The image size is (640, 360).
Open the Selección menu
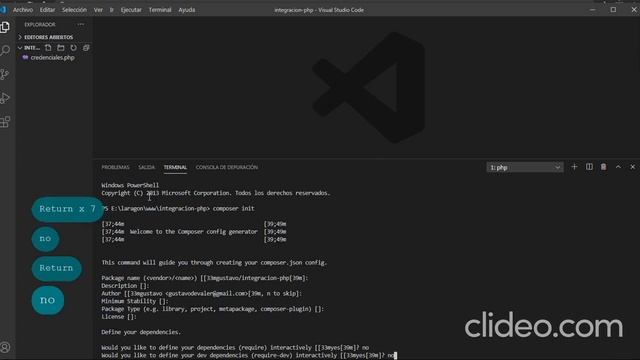[x=74, y=10]
